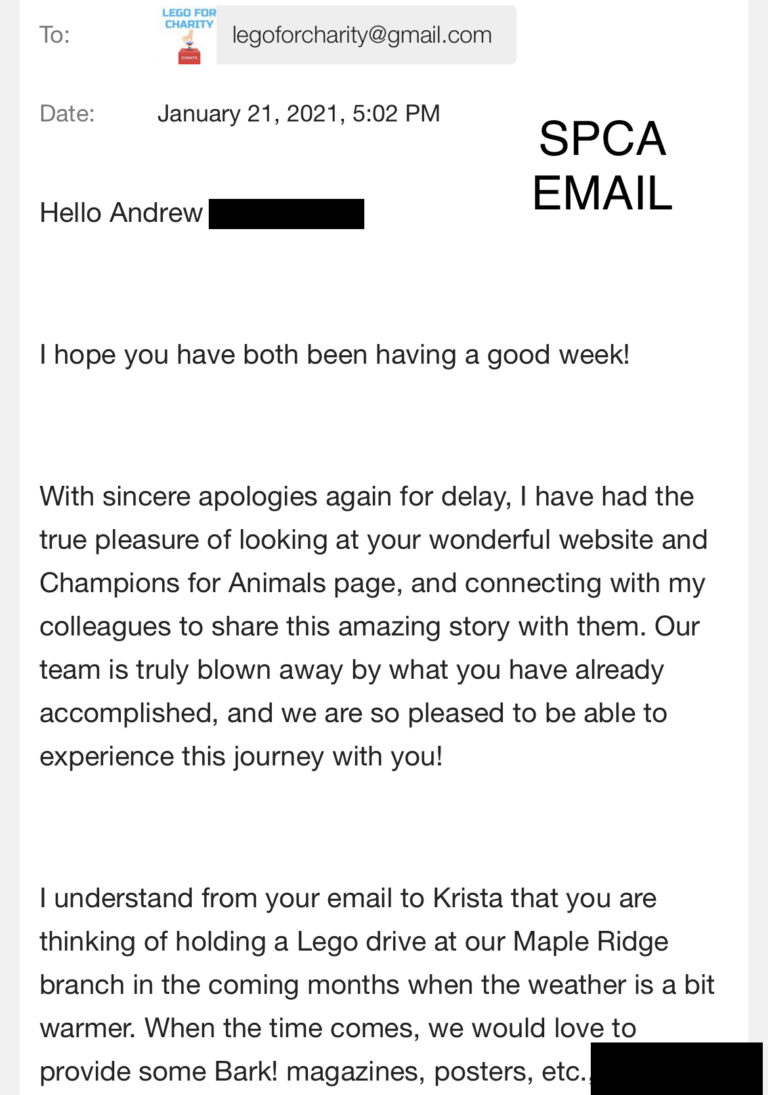
Task: Click the "branch in the coming months" line
Action: 377,985
